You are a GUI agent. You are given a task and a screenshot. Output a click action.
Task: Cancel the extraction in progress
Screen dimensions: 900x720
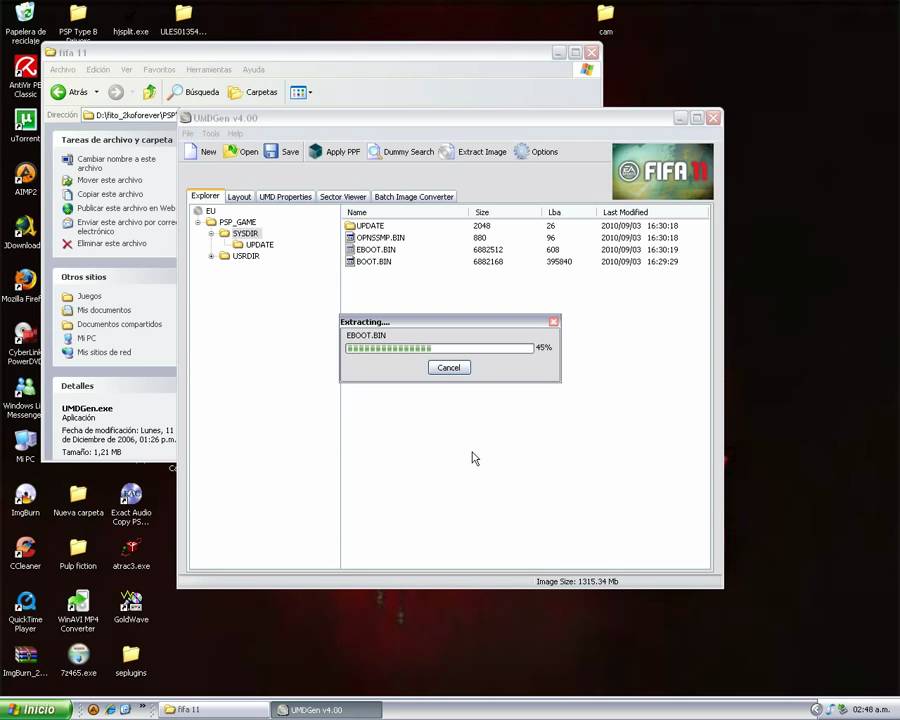449,367
